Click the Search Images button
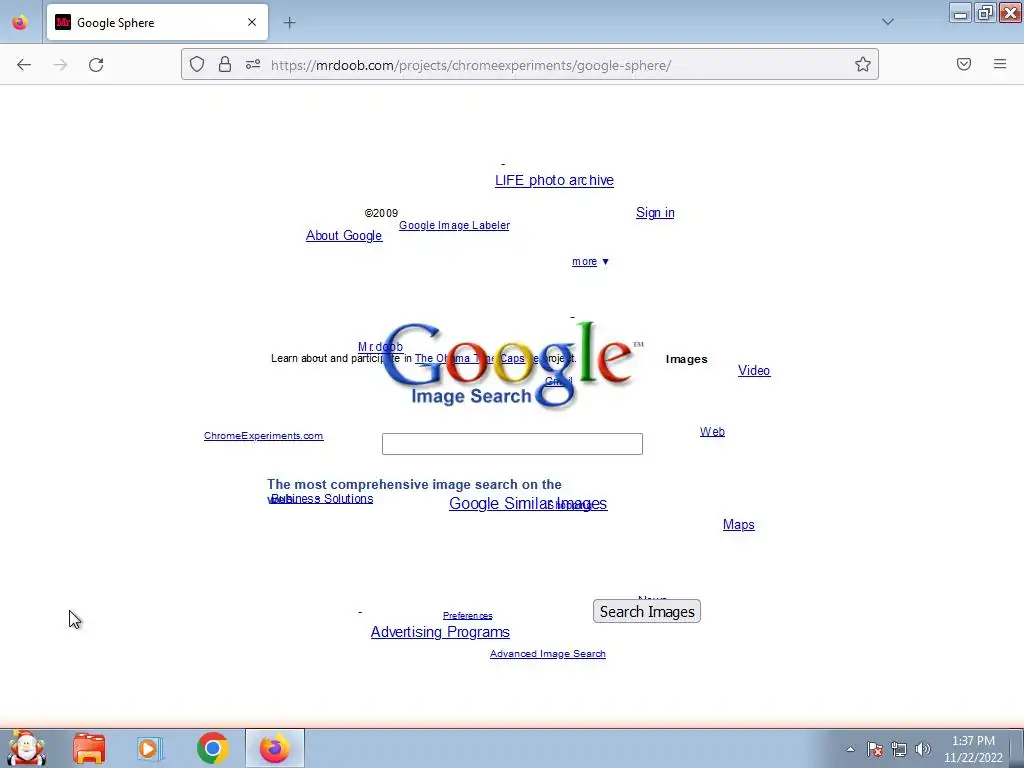The width and height of the screenshot is (1024, 768). point(647,611)
